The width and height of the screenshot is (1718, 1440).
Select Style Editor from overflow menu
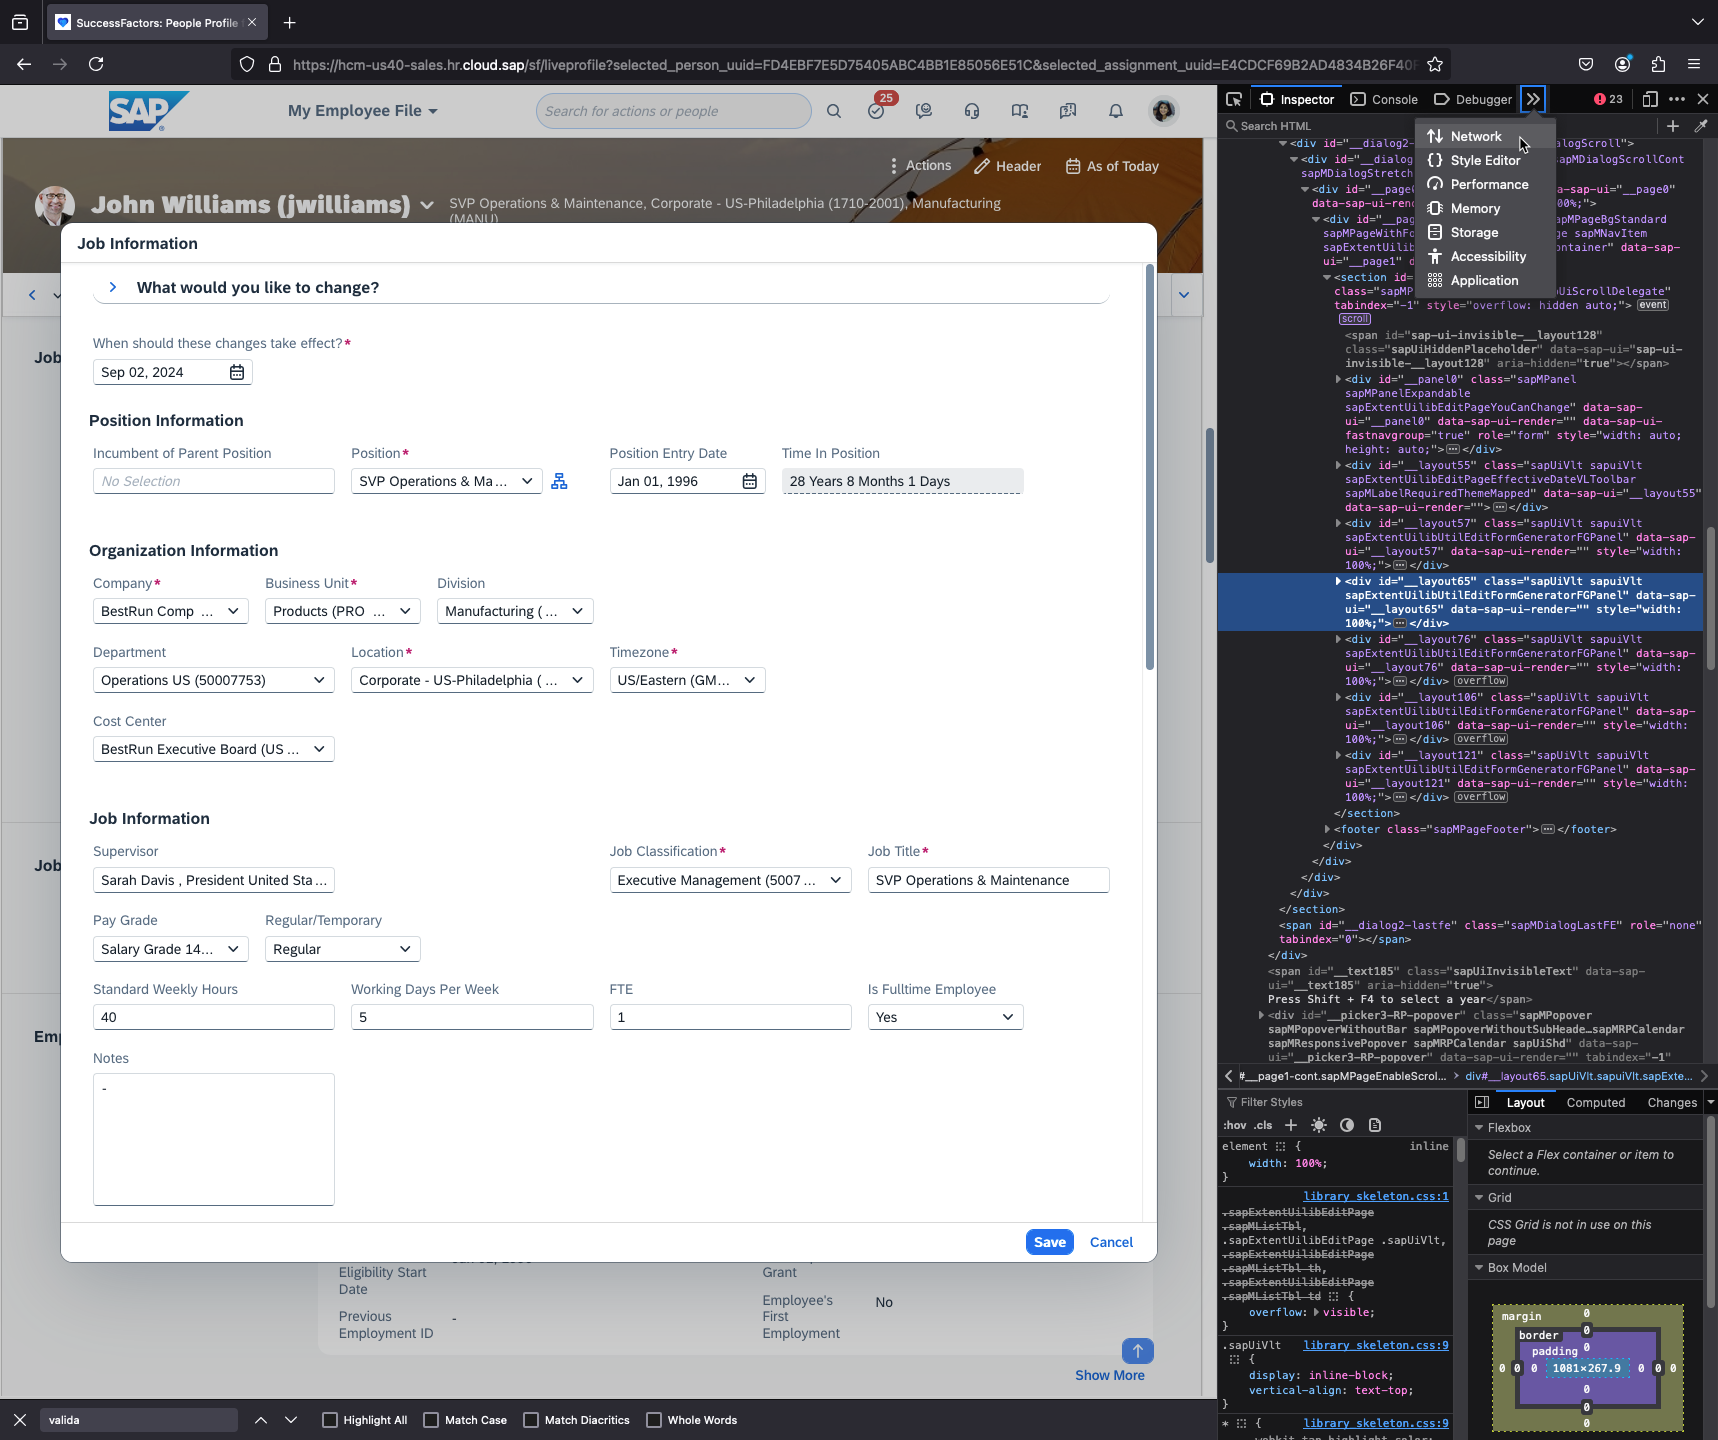pyautogui.click(x=1485, y=160)
